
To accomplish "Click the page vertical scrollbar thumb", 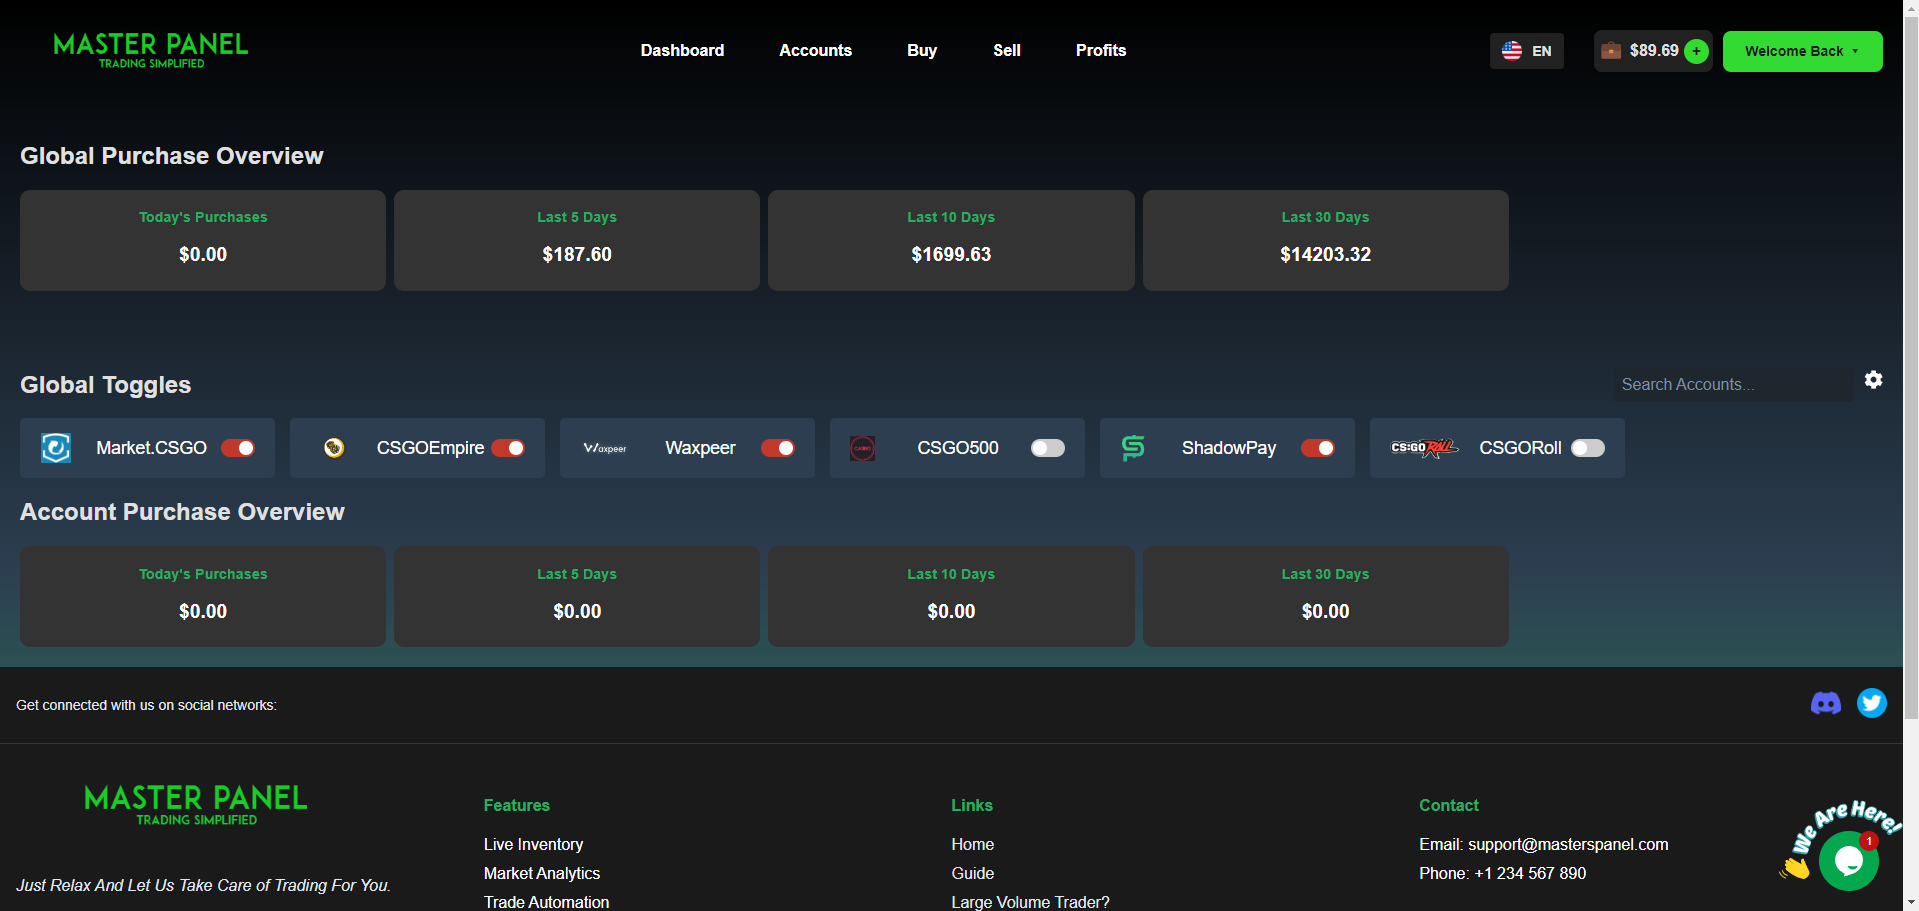I will coord(1911,368).
